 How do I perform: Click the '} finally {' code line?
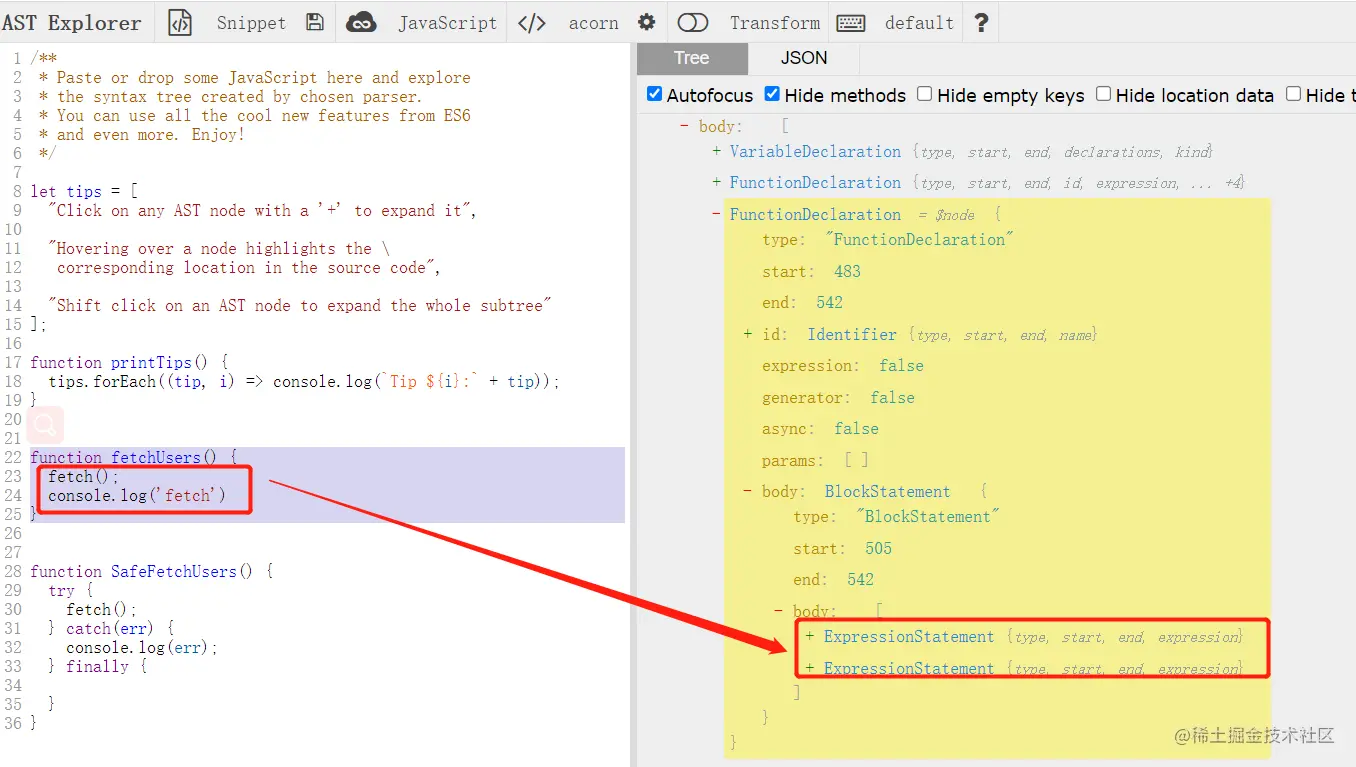tap(98, 666)
